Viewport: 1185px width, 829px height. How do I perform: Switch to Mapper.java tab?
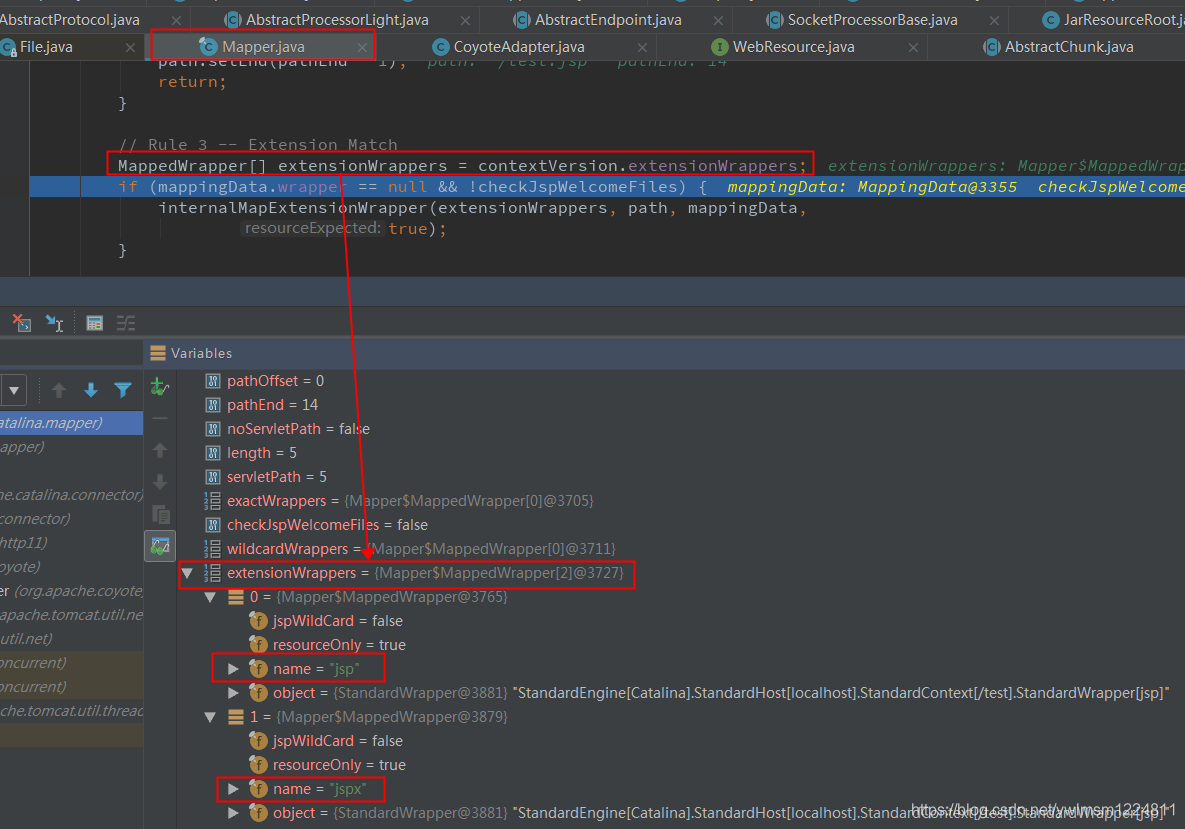[x=263, y=47]
